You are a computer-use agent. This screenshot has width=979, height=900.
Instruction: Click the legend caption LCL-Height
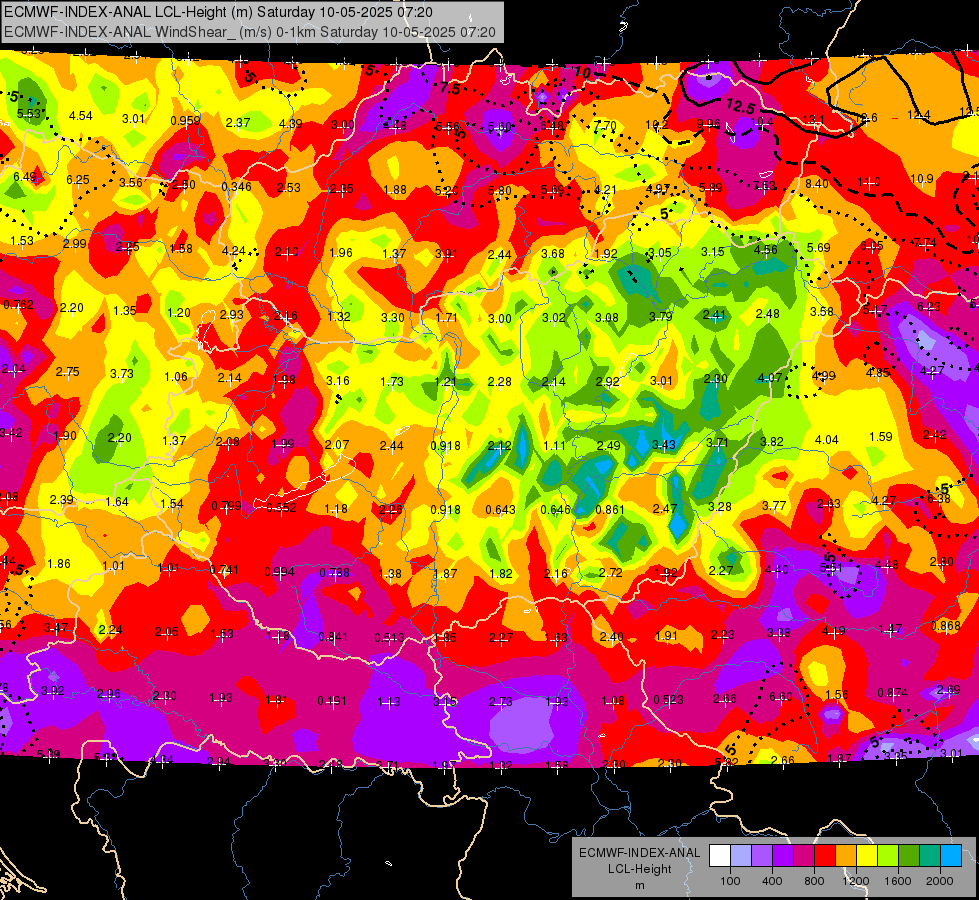(x=639, y=869)
